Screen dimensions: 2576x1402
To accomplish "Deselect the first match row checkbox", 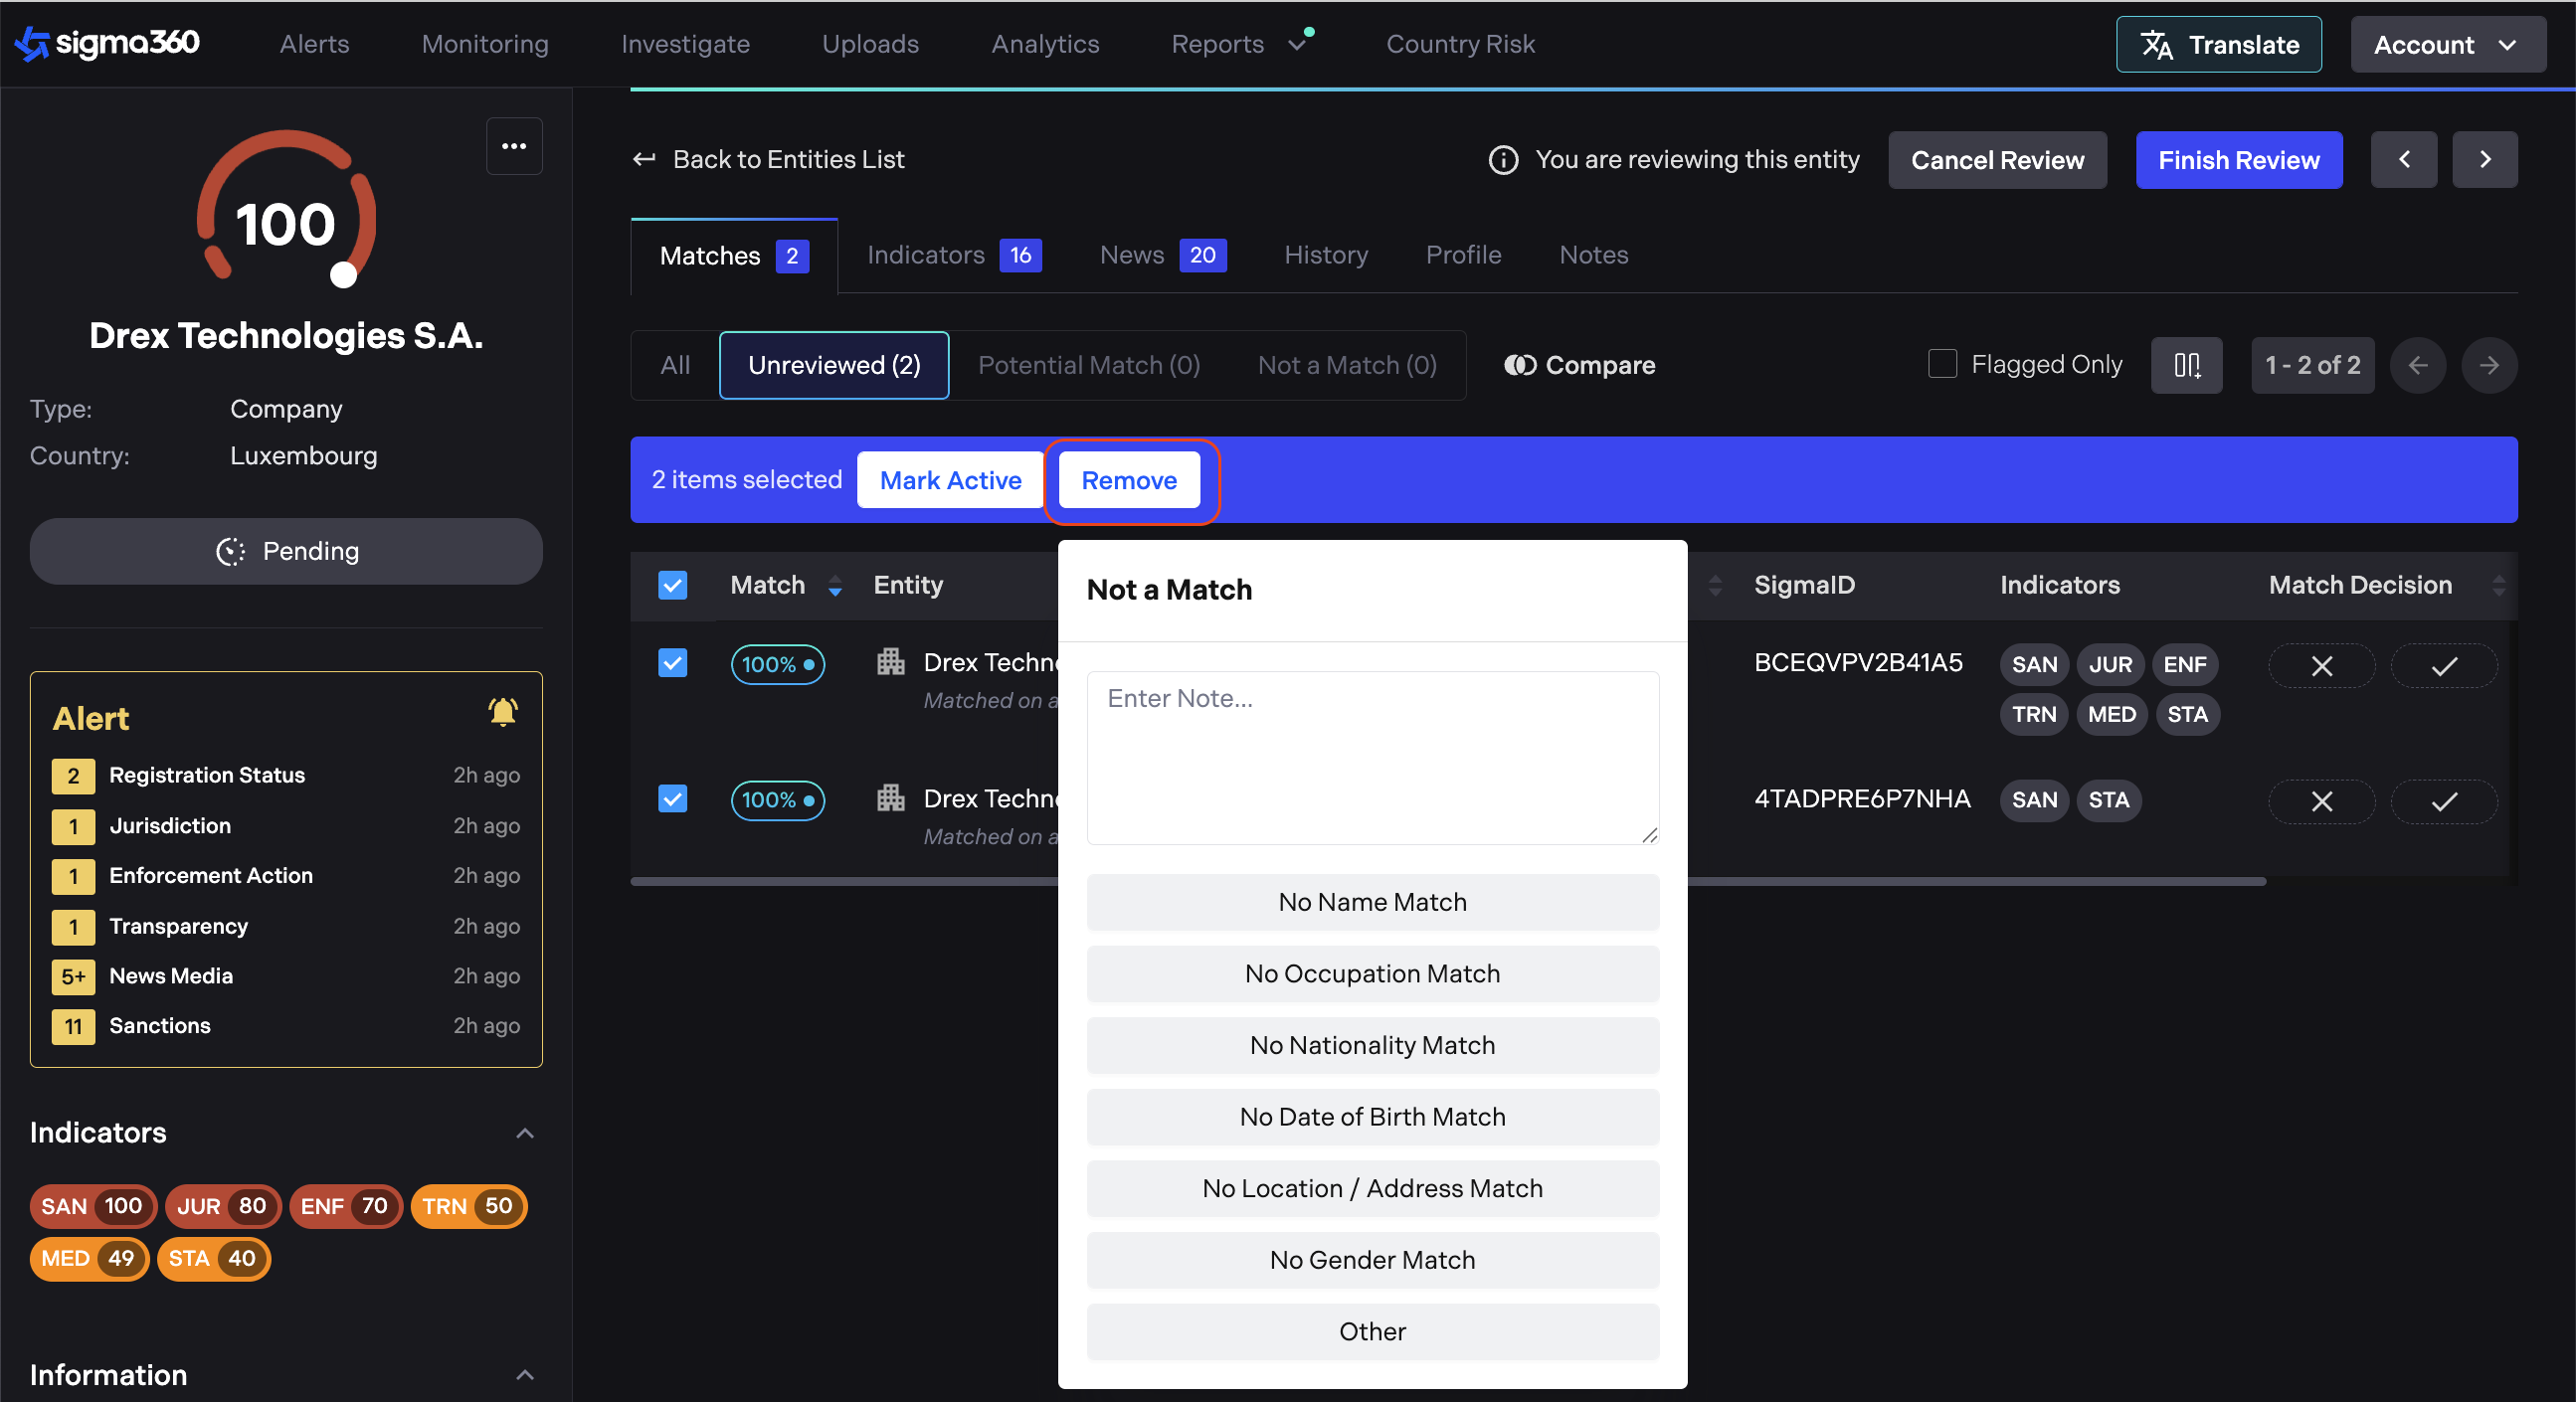I will tap(673, 663).
